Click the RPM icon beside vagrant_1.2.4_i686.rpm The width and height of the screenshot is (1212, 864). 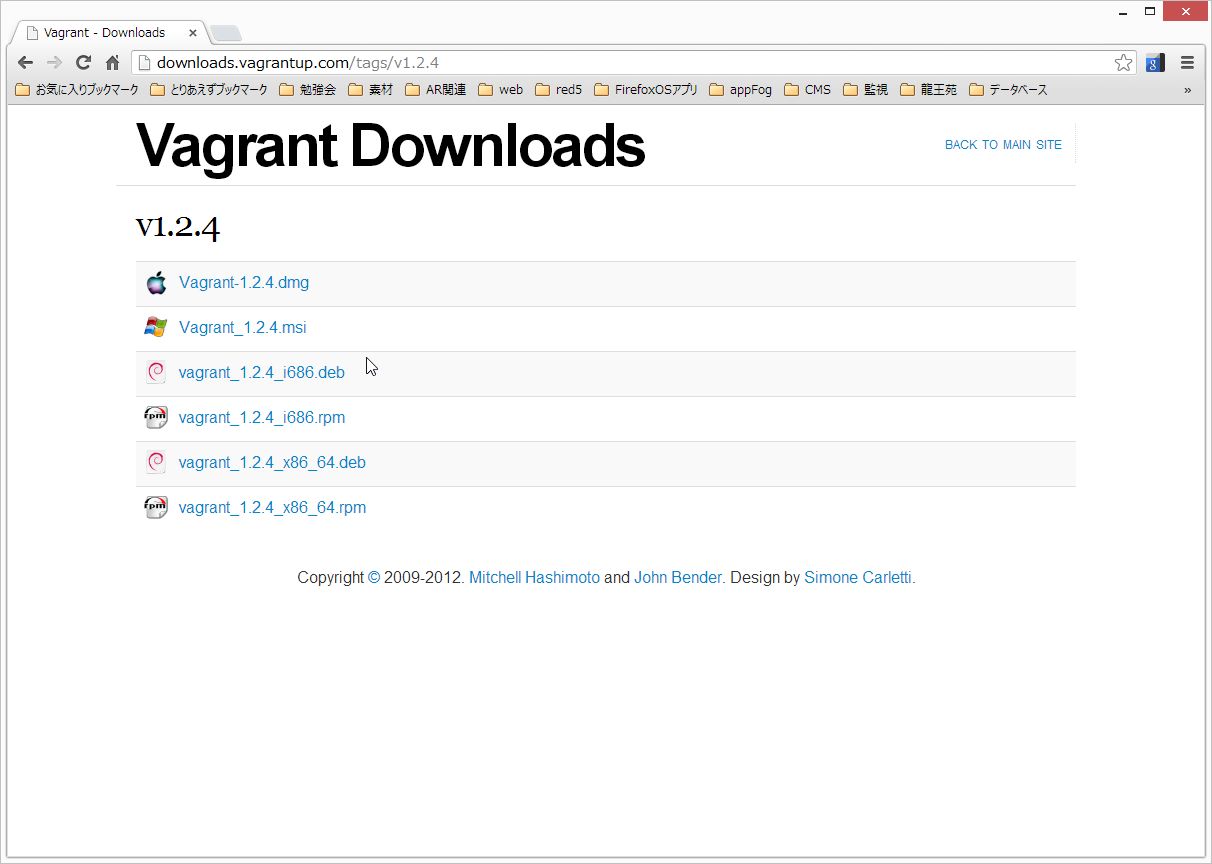tap(156, 418)
